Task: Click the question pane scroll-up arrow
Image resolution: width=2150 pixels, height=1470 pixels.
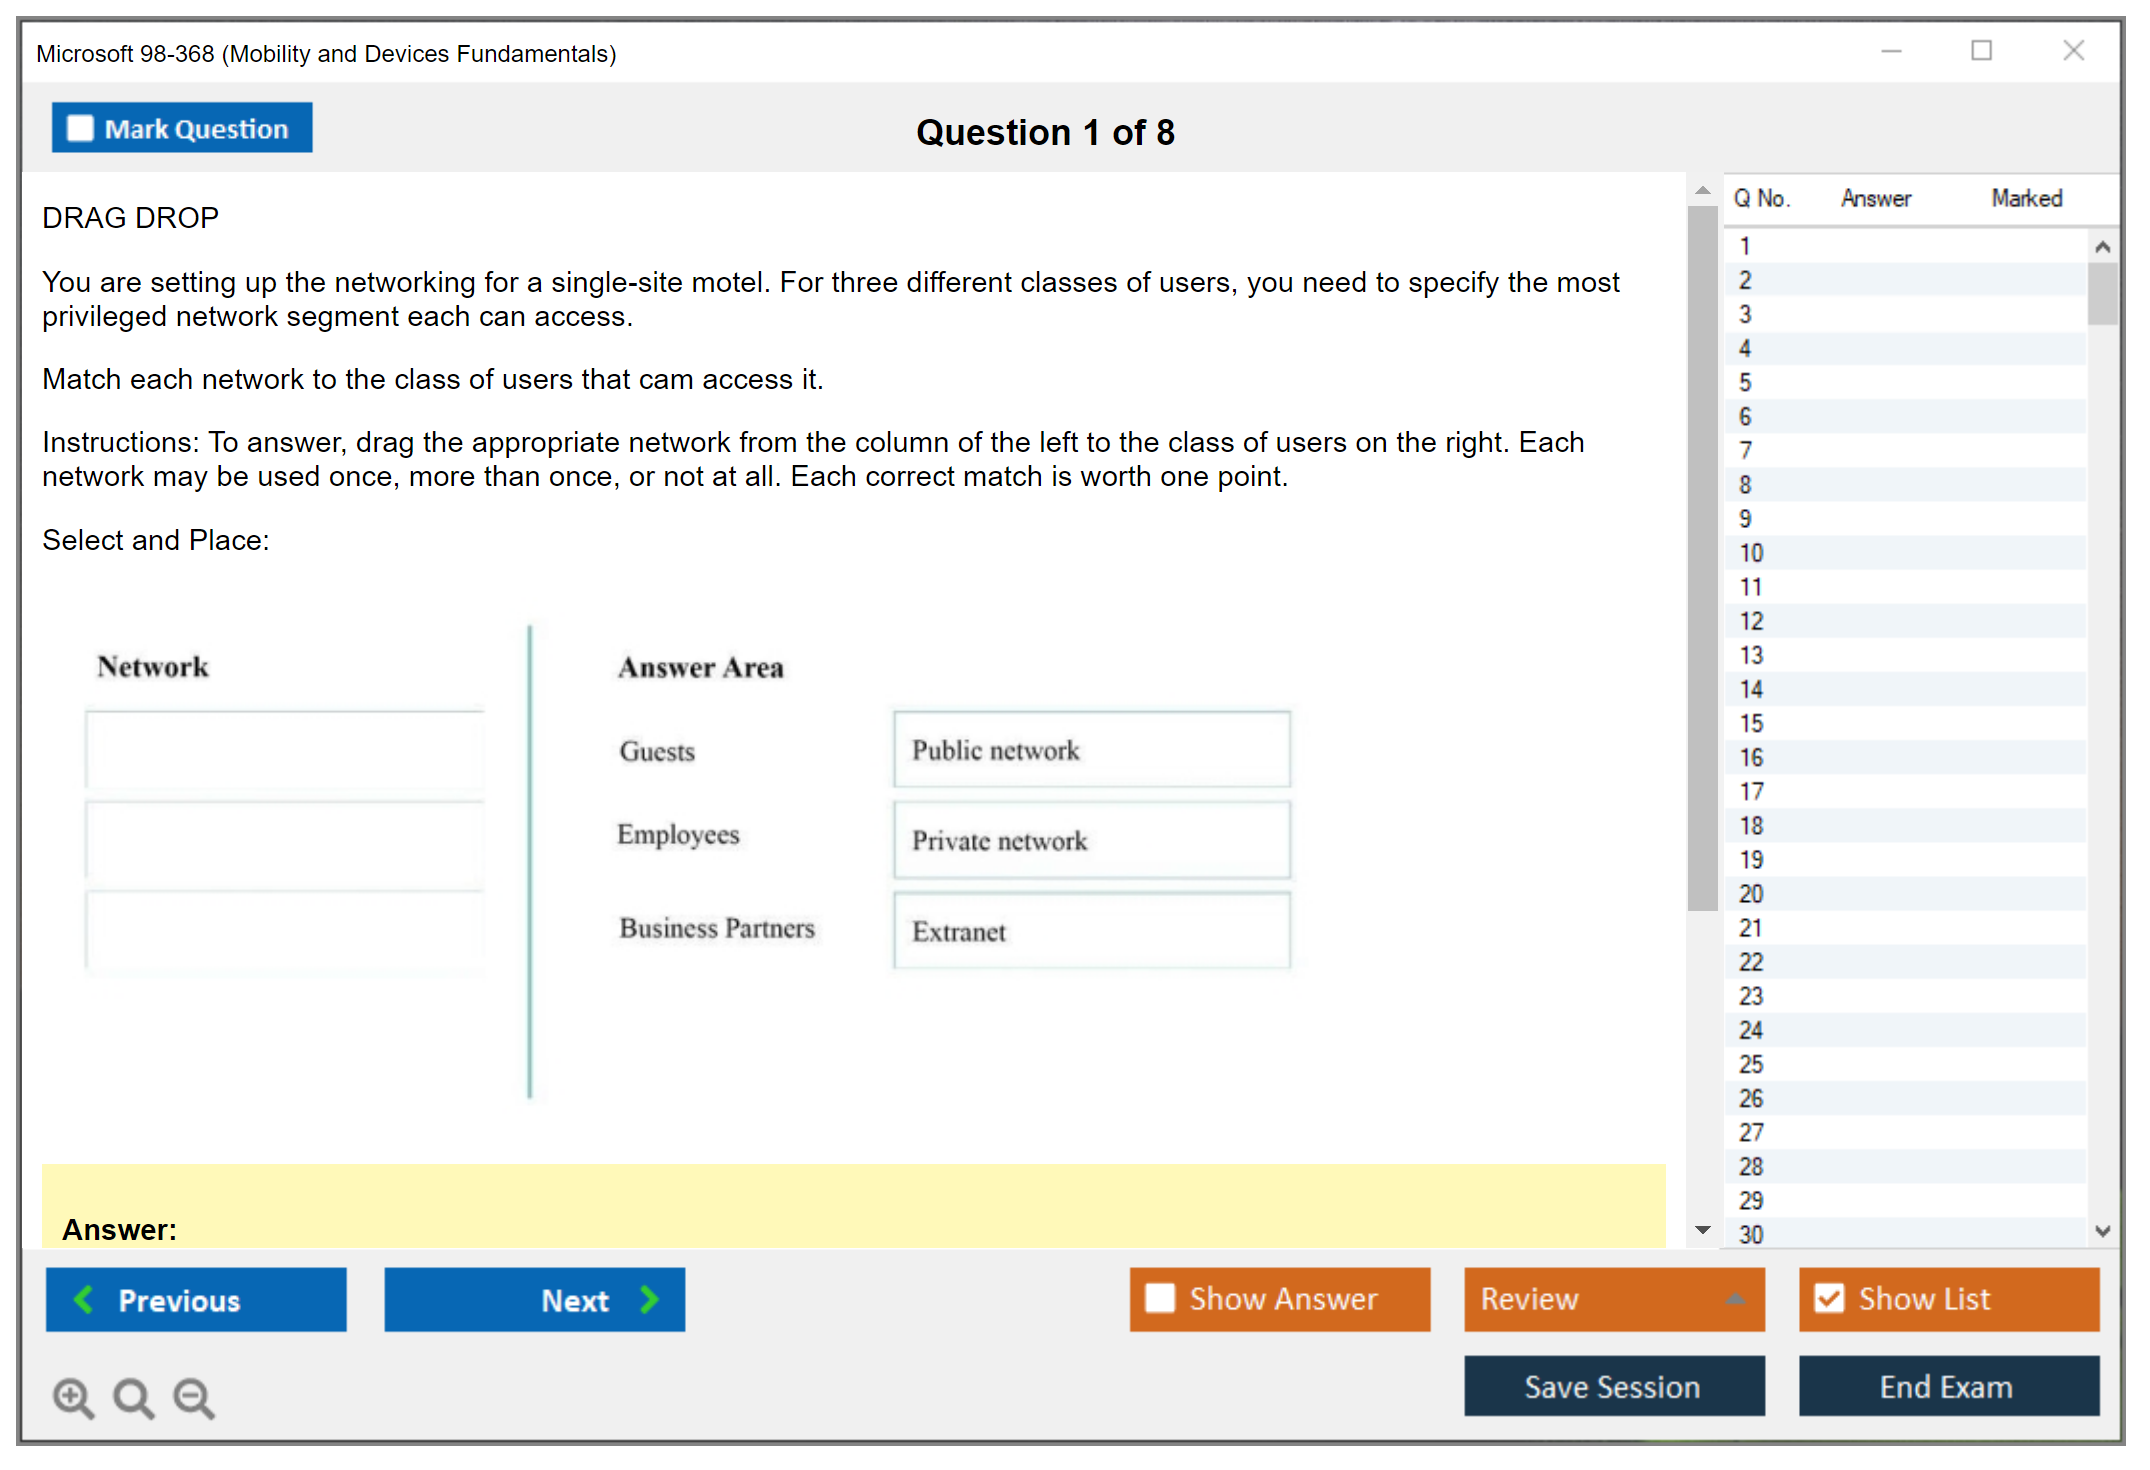Action: click(1702, 190)
